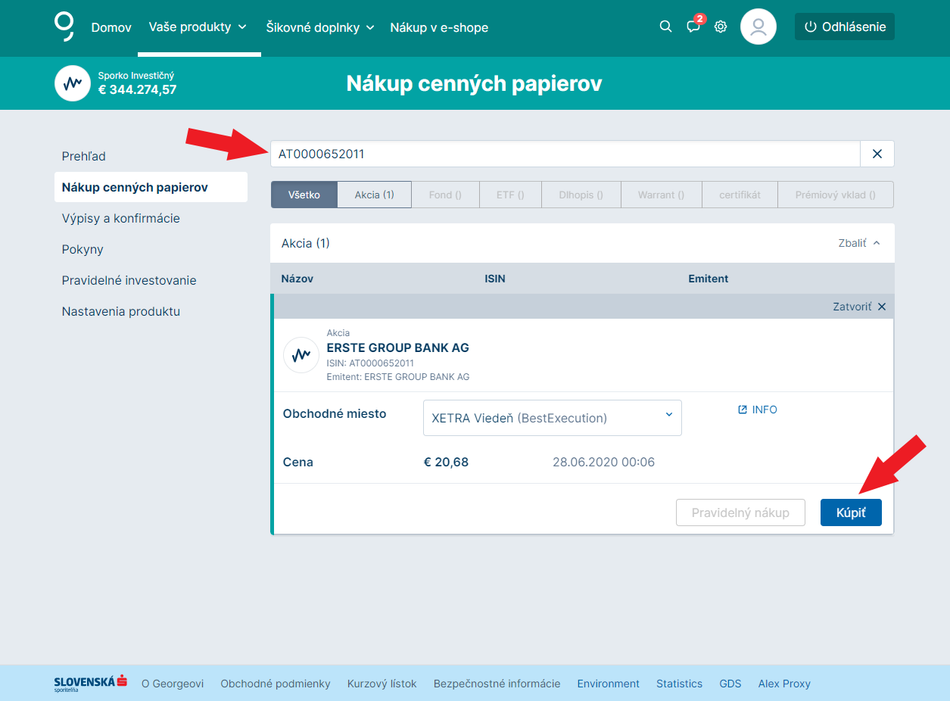This screenshot has height=701, width=950.
Task: Select the ETF filter tab
Action: click(x=510, y=194)
